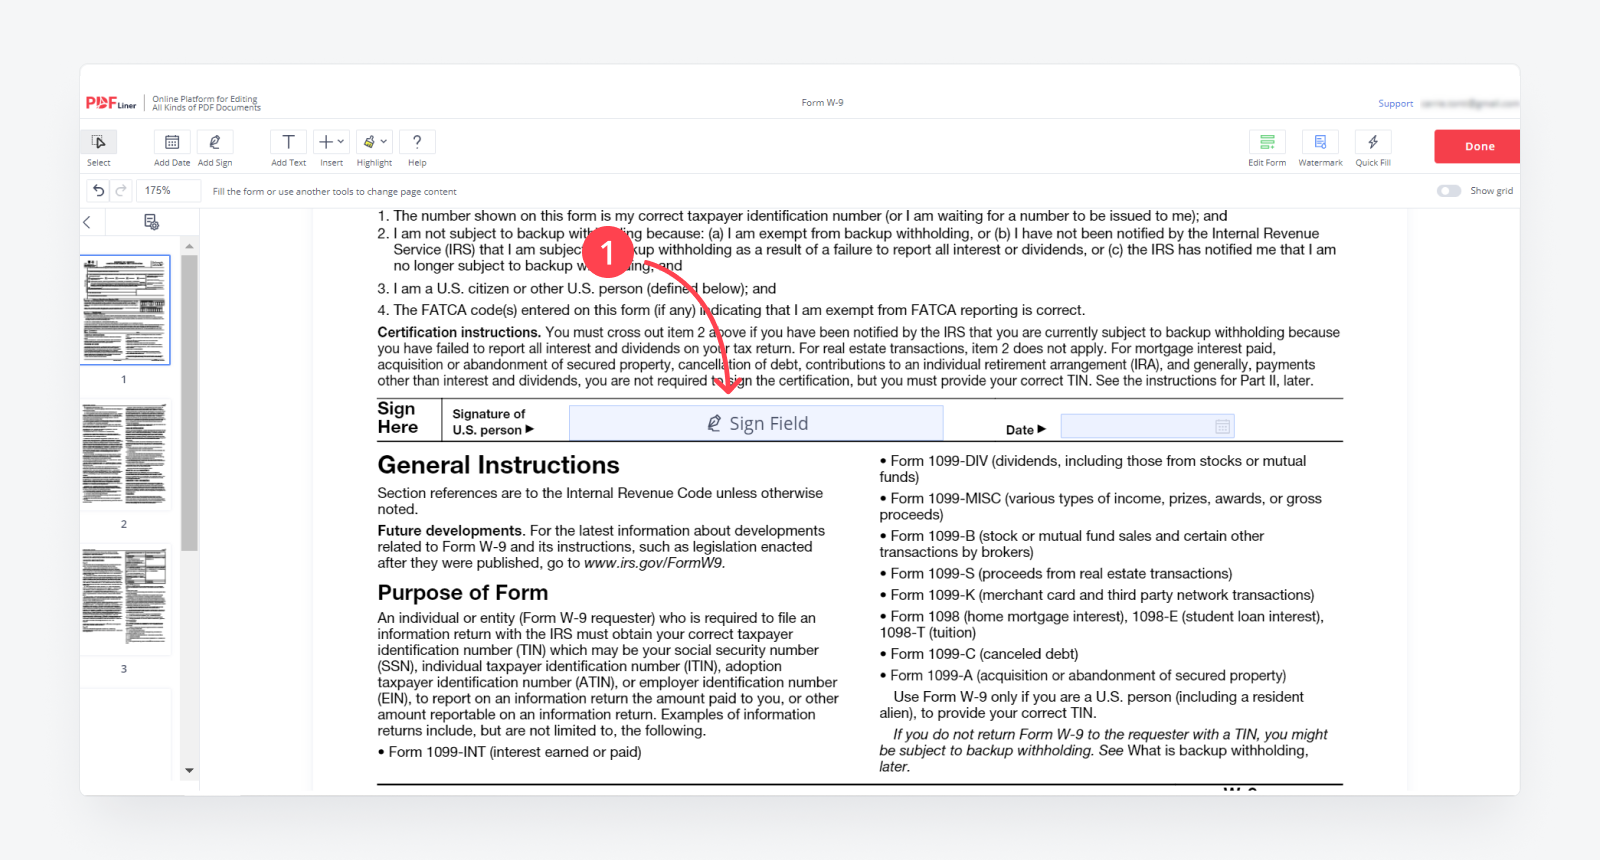
Task: Click the 'Form 1099-K' bullet line
Action: (x=1097, y=595)
